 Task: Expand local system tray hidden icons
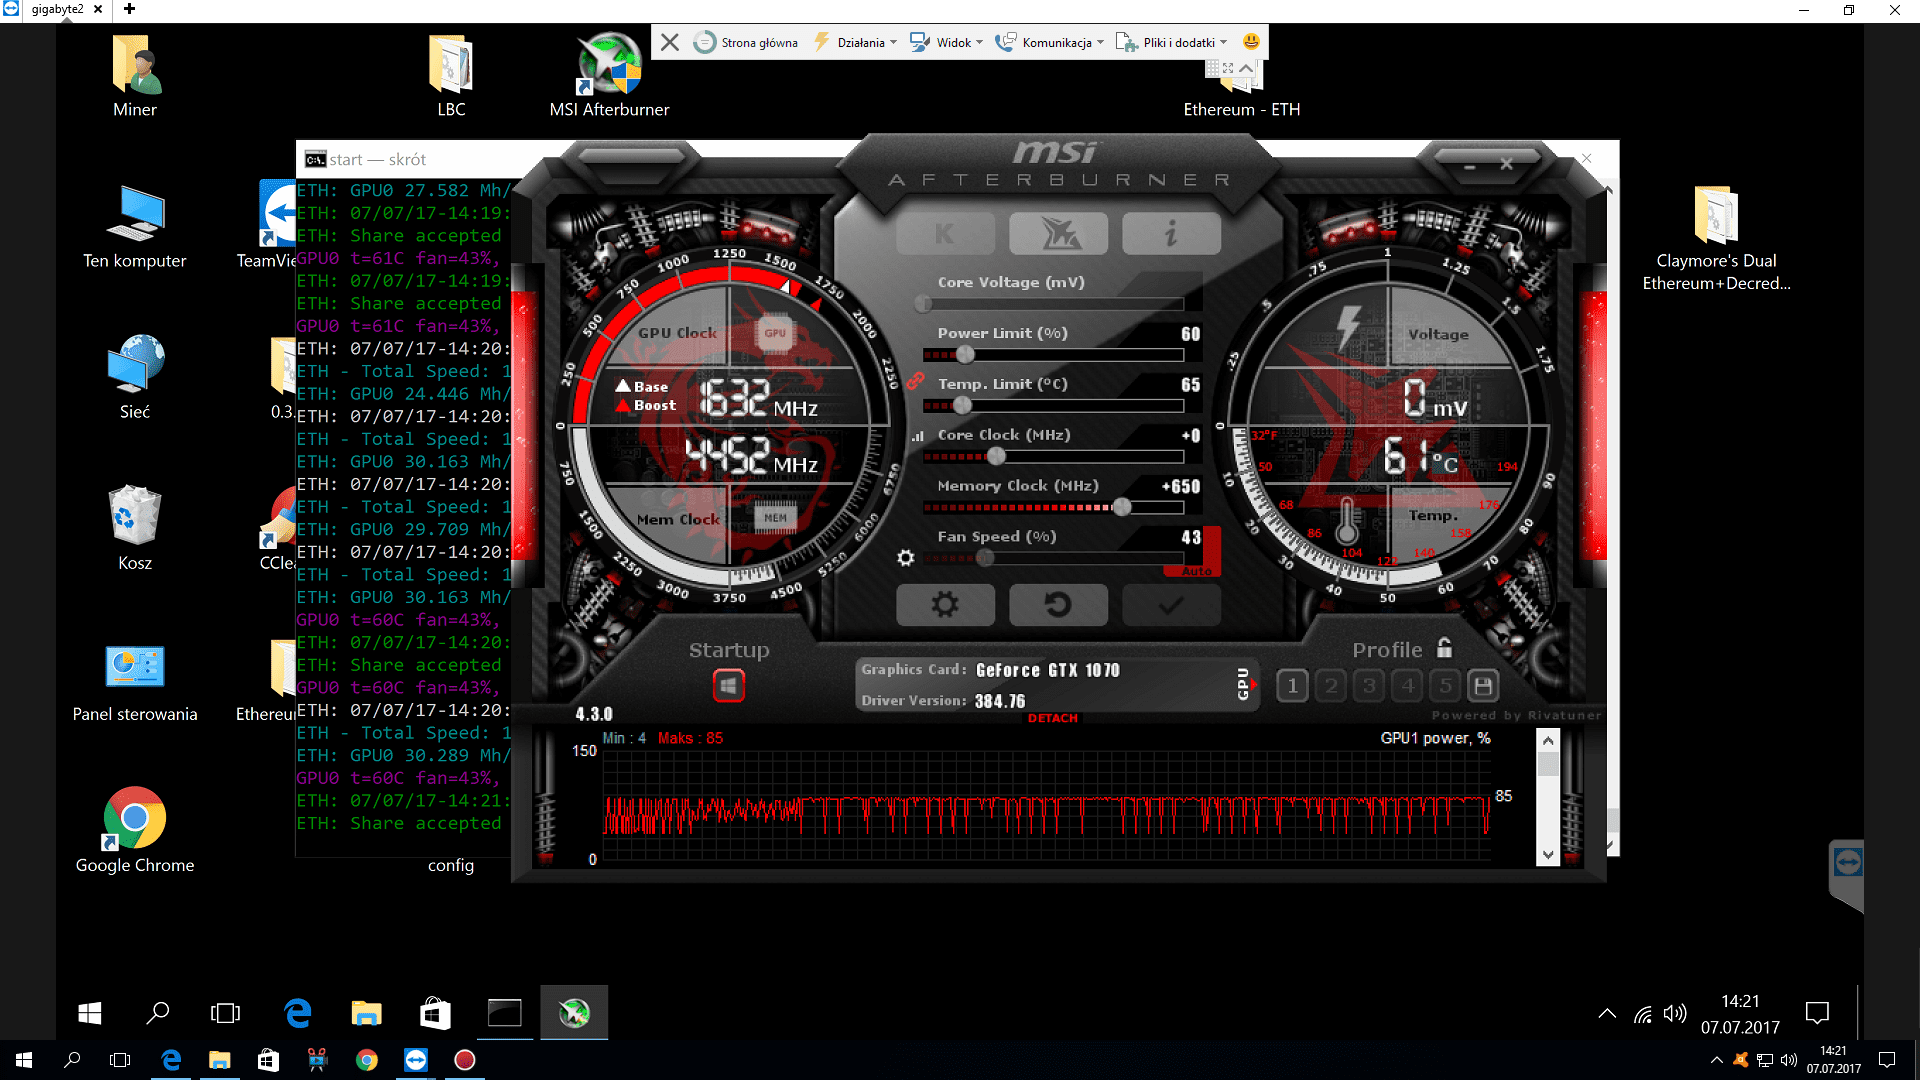tap(1717, 1060)
